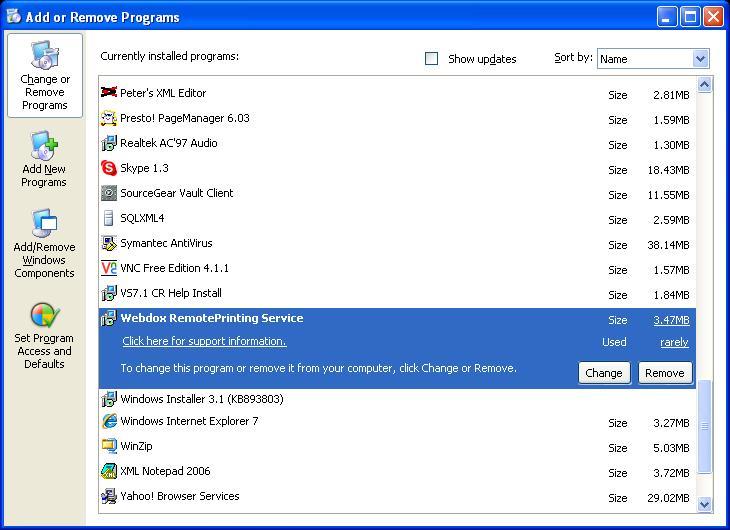Select the WinZip program icon
The height and width of the screenshot is (530, 730).
click(109, 446)
